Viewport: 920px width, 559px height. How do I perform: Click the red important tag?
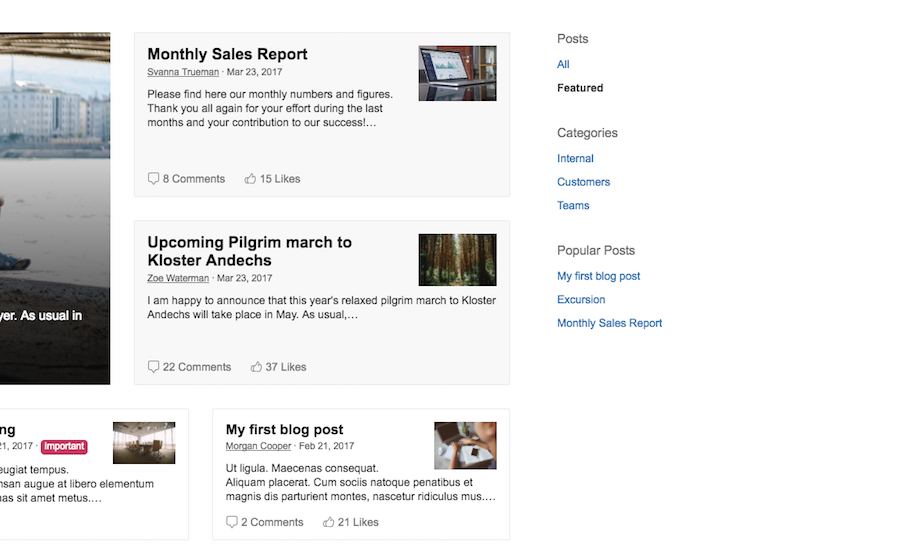click(x=64, y=446)
